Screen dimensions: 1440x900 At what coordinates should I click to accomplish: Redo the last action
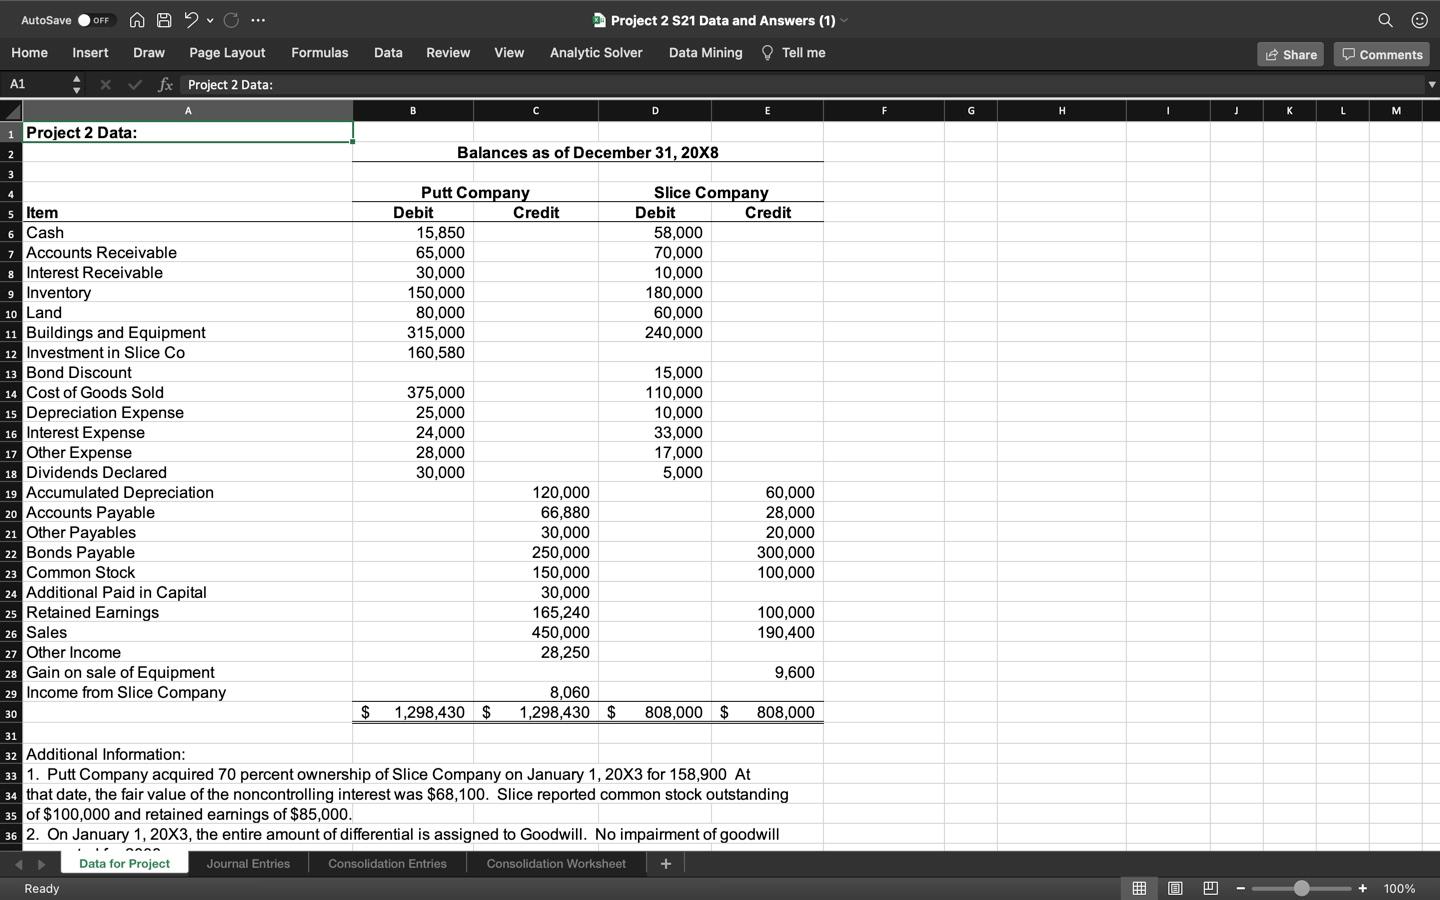click(231, 20)
